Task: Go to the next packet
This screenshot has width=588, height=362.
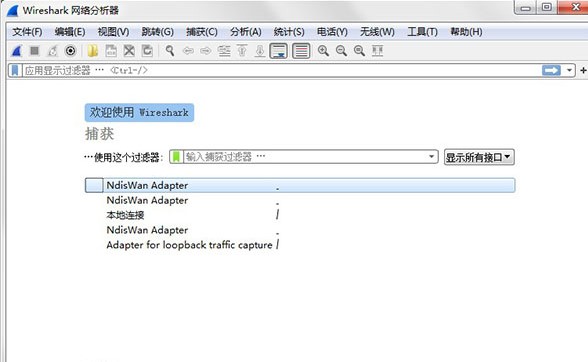Action: 206,51
